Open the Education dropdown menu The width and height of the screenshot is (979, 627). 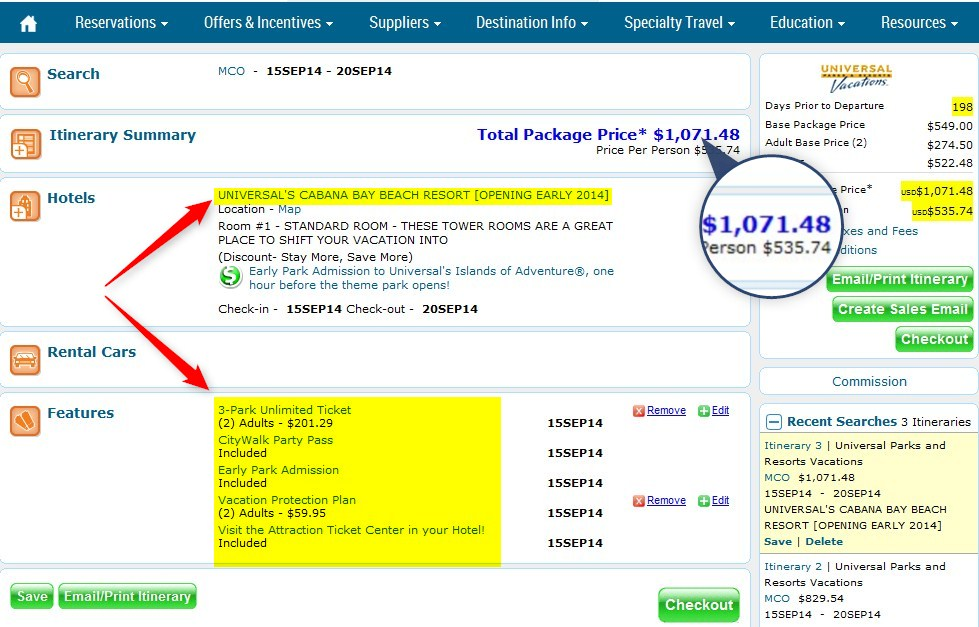coord(807,22)
